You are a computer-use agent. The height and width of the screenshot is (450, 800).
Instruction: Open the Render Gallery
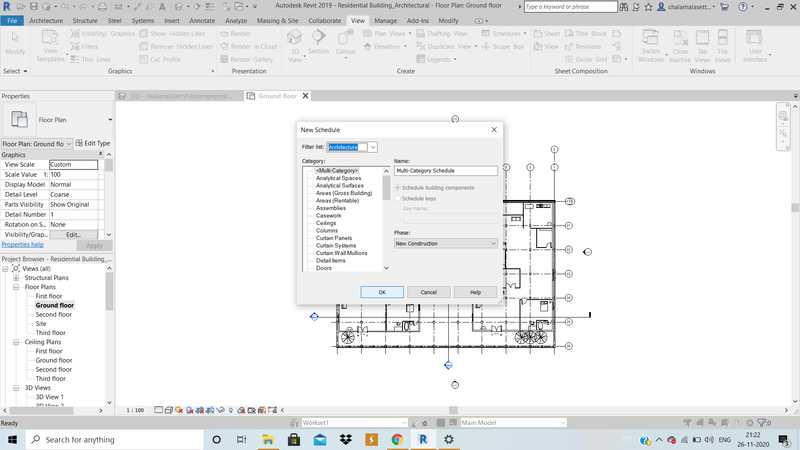click(x=246, y=59)
